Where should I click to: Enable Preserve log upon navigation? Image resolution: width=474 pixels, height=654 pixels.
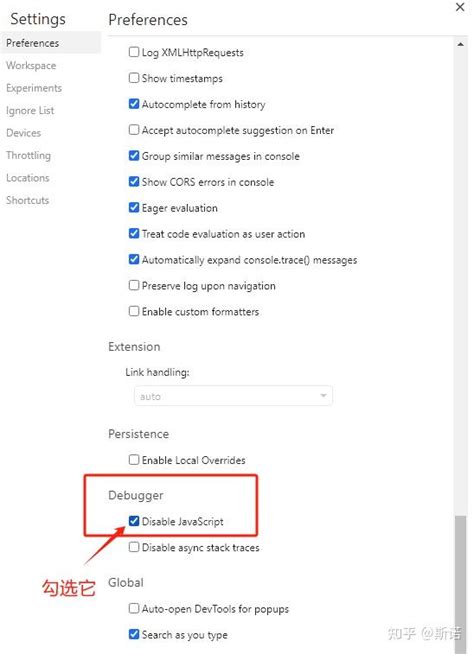pyautogui.click(x=134, y=285)
